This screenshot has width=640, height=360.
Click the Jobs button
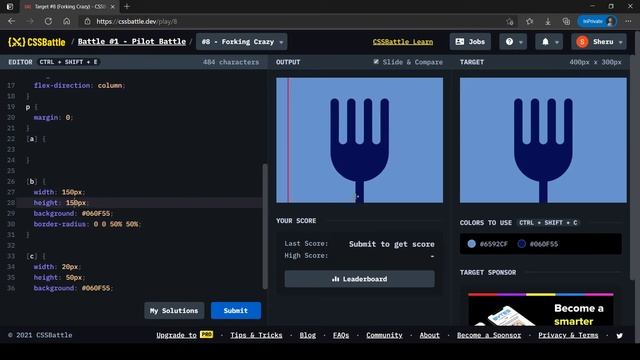pyautogui.click(x=470, y=42)
